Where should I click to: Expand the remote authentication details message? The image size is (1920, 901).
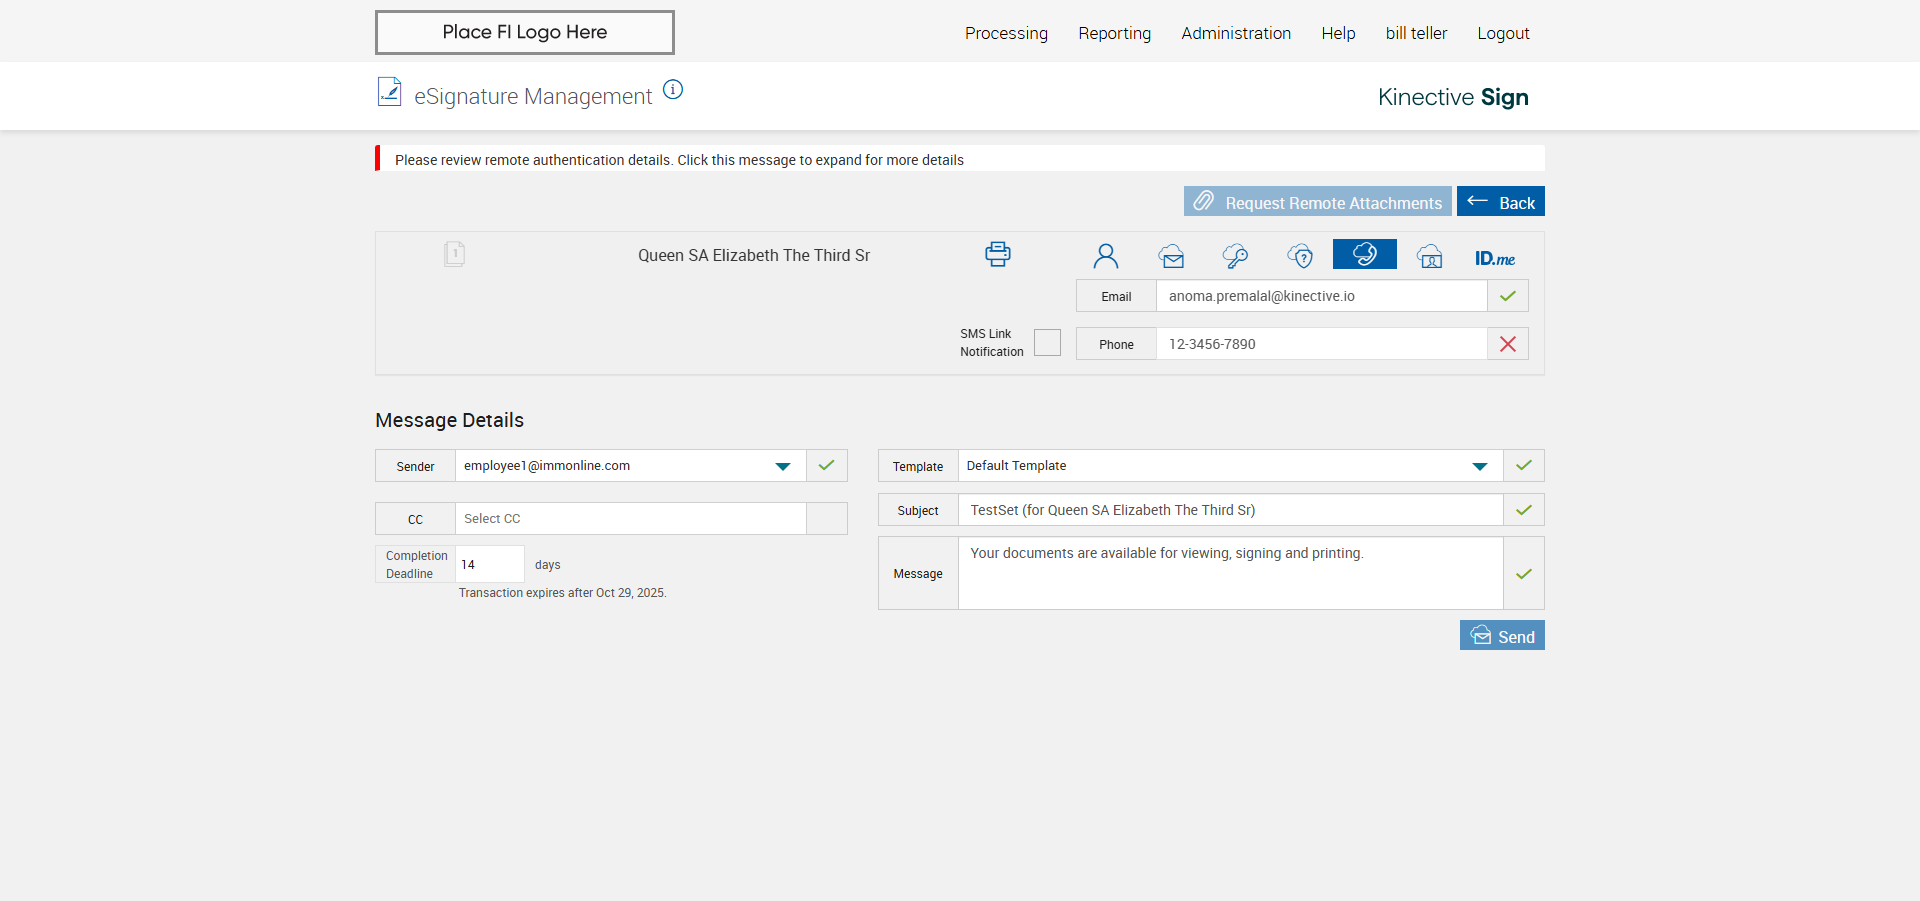(679, 160)
